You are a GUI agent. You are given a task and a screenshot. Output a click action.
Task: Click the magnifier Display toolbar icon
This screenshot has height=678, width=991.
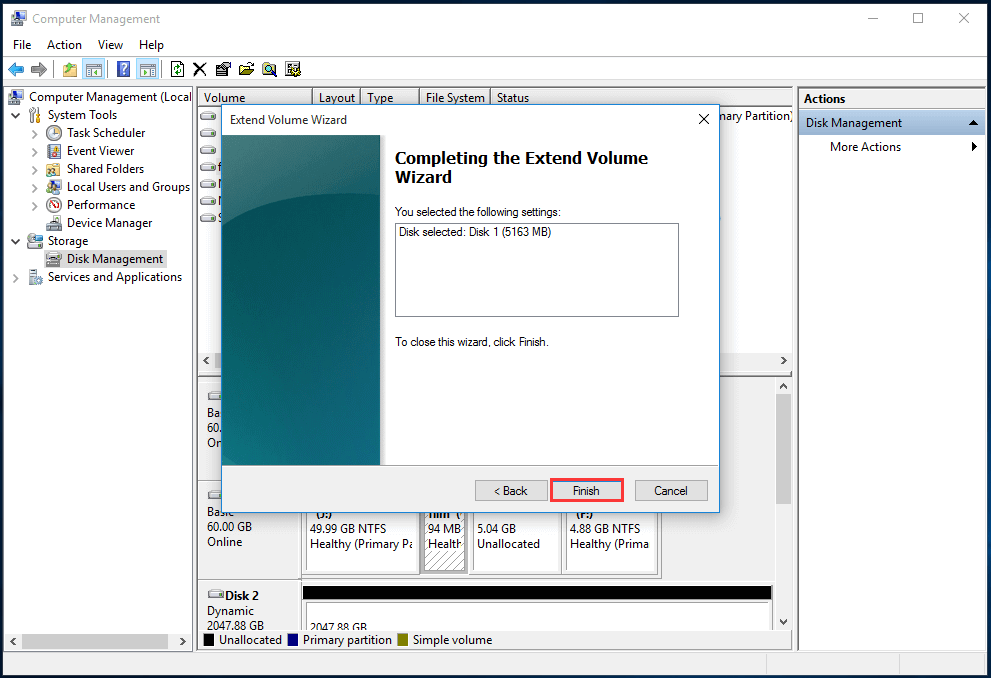point(270,68)
